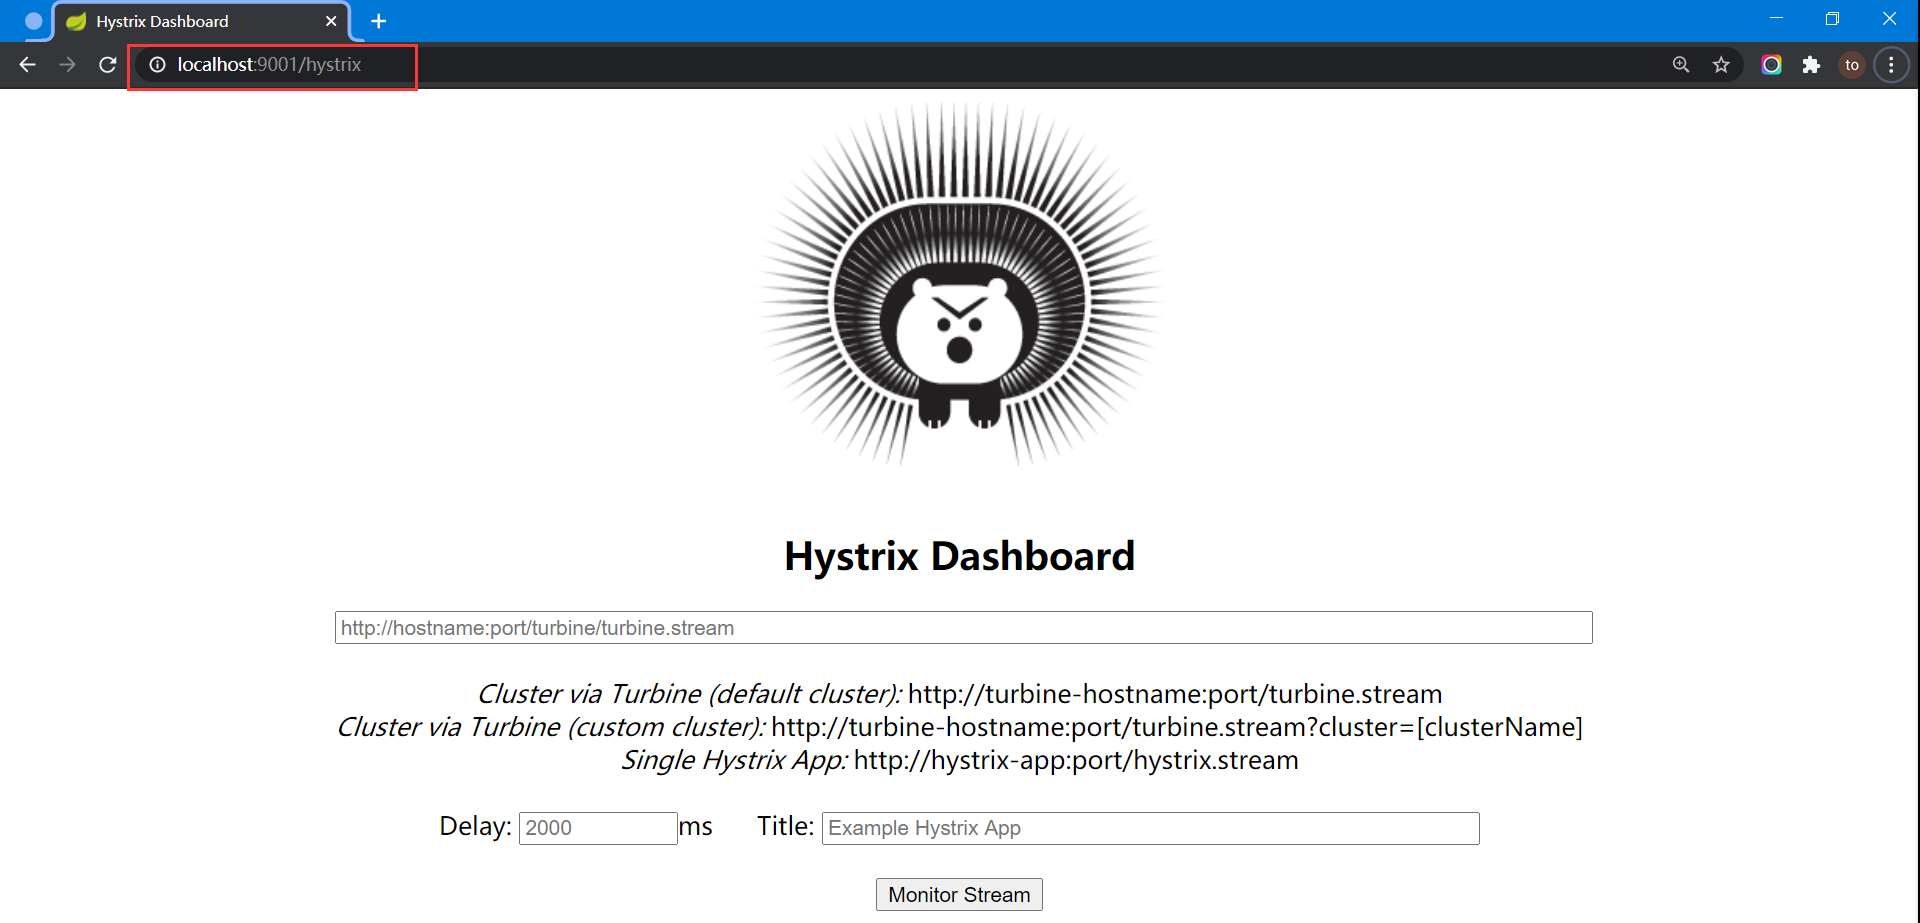
Task: View site information icon in address bar
Action: [x=157, y=65]
